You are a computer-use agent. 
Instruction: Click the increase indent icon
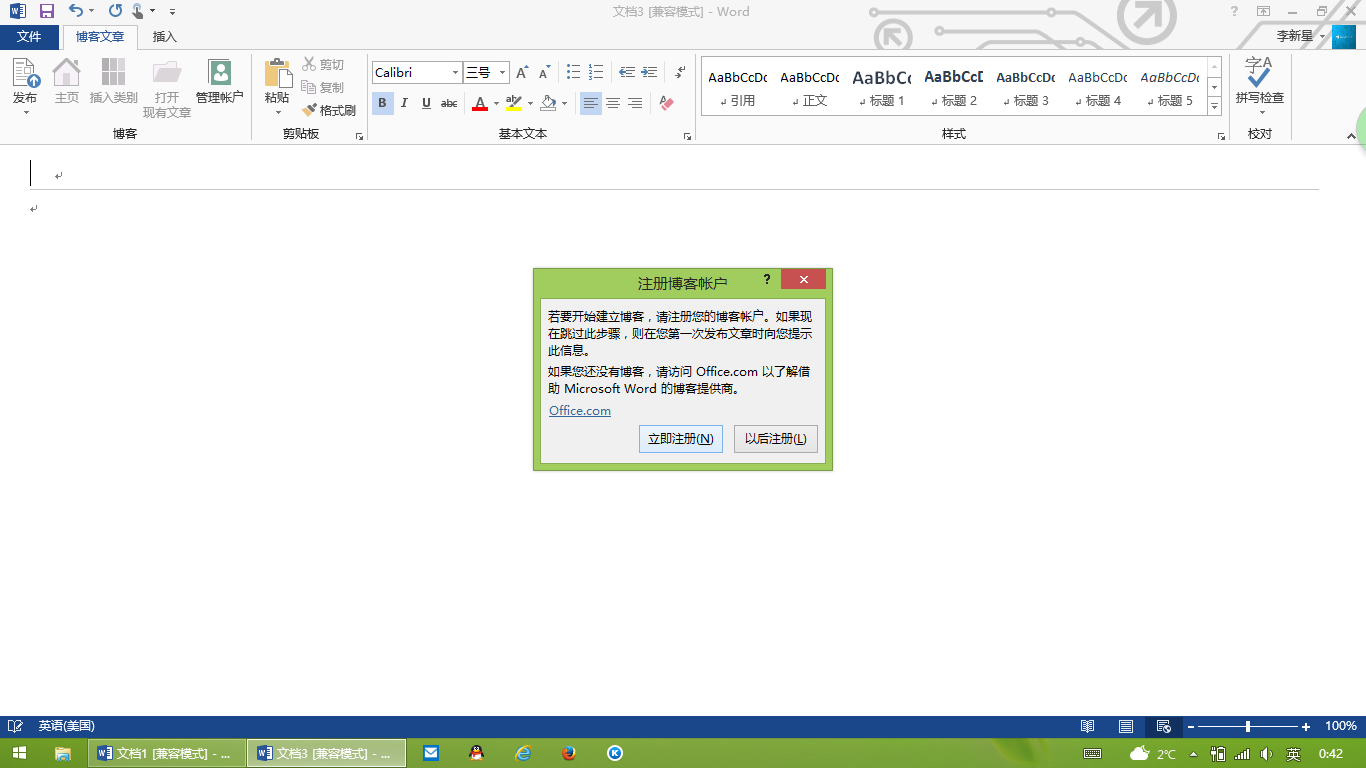pos(650,72)
